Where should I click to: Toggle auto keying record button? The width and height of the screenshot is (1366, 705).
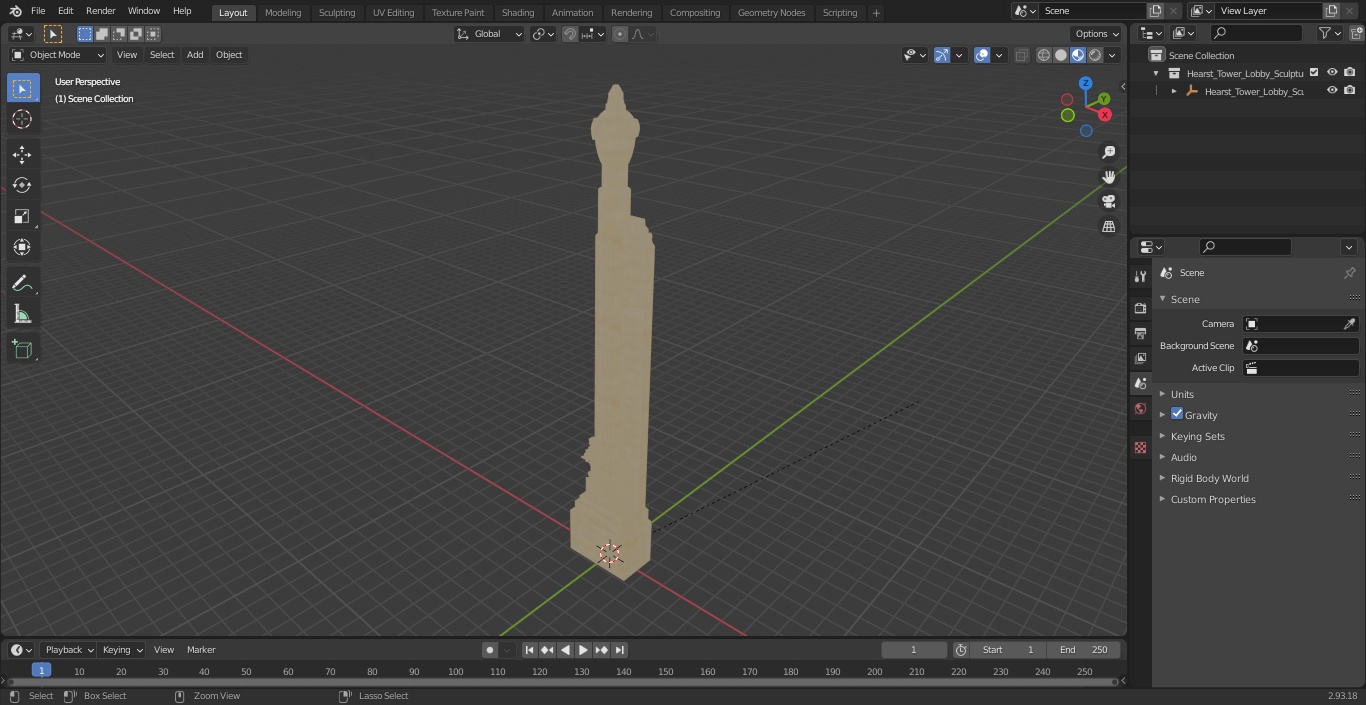tap(490, 650)
